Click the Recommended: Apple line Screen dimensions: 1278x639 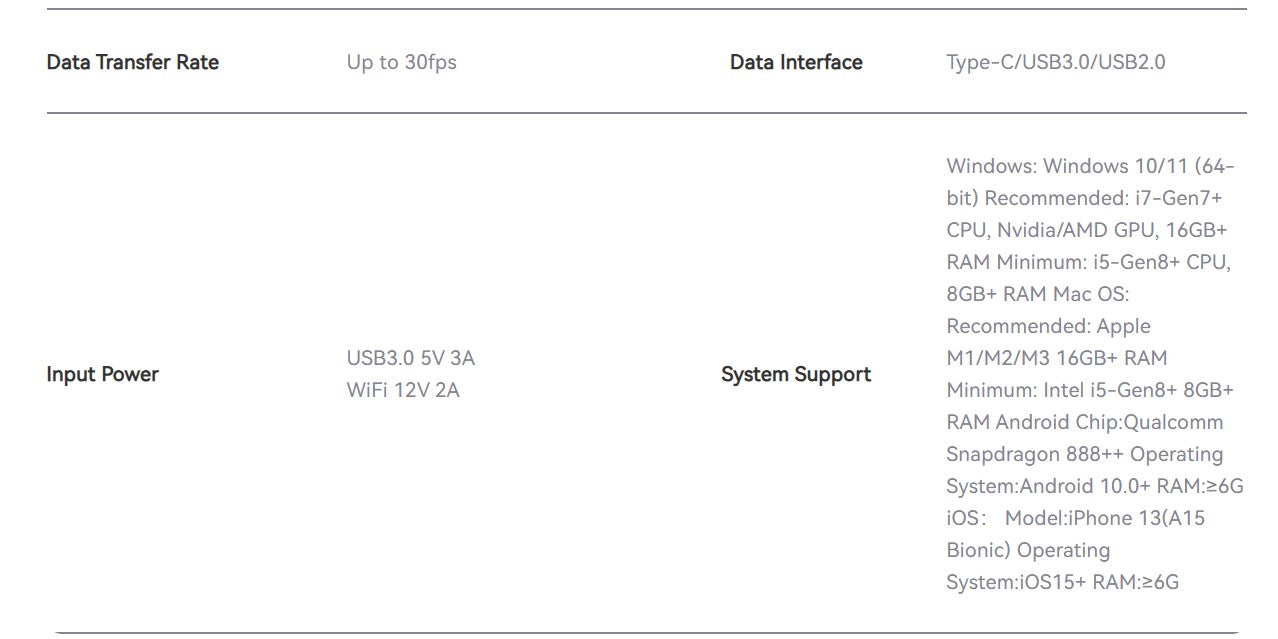click(1048, 326)
